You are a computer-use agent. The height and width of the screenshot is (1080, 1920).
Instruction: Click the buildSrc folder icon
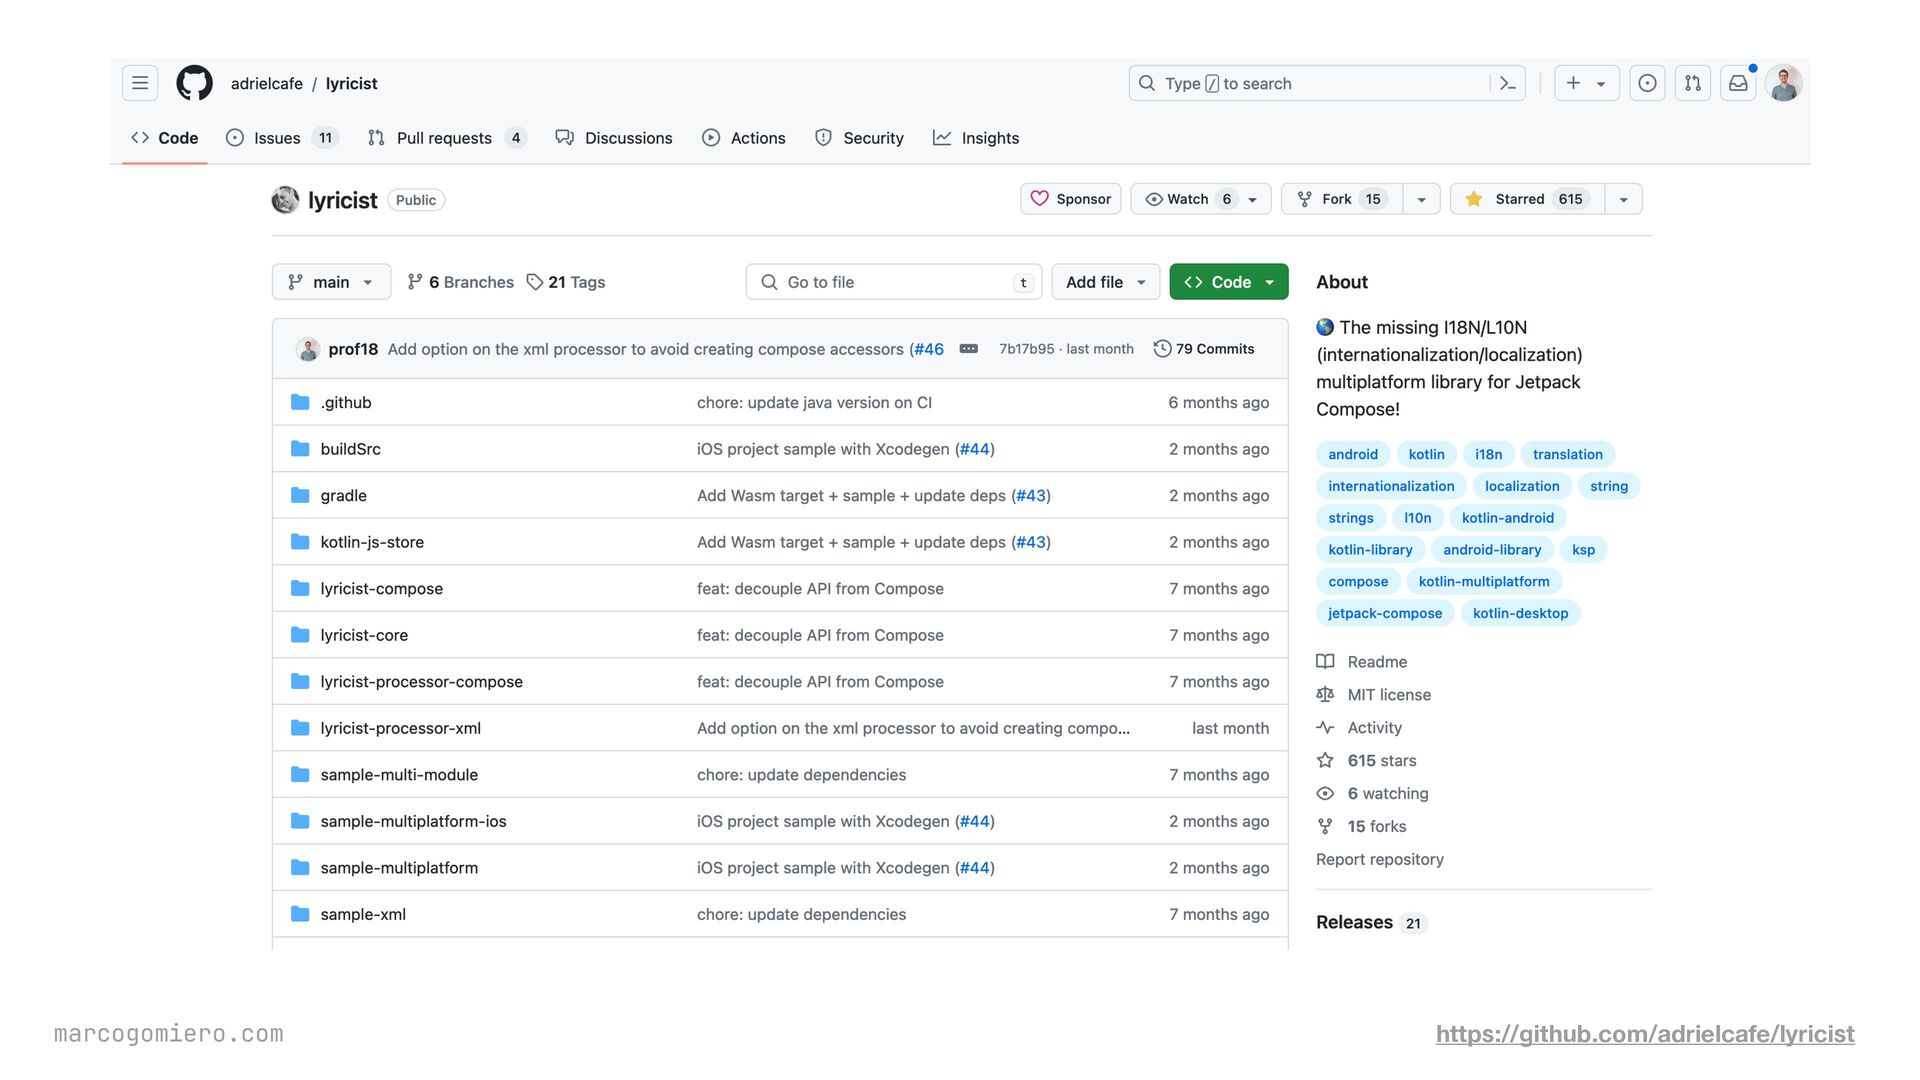300,449
